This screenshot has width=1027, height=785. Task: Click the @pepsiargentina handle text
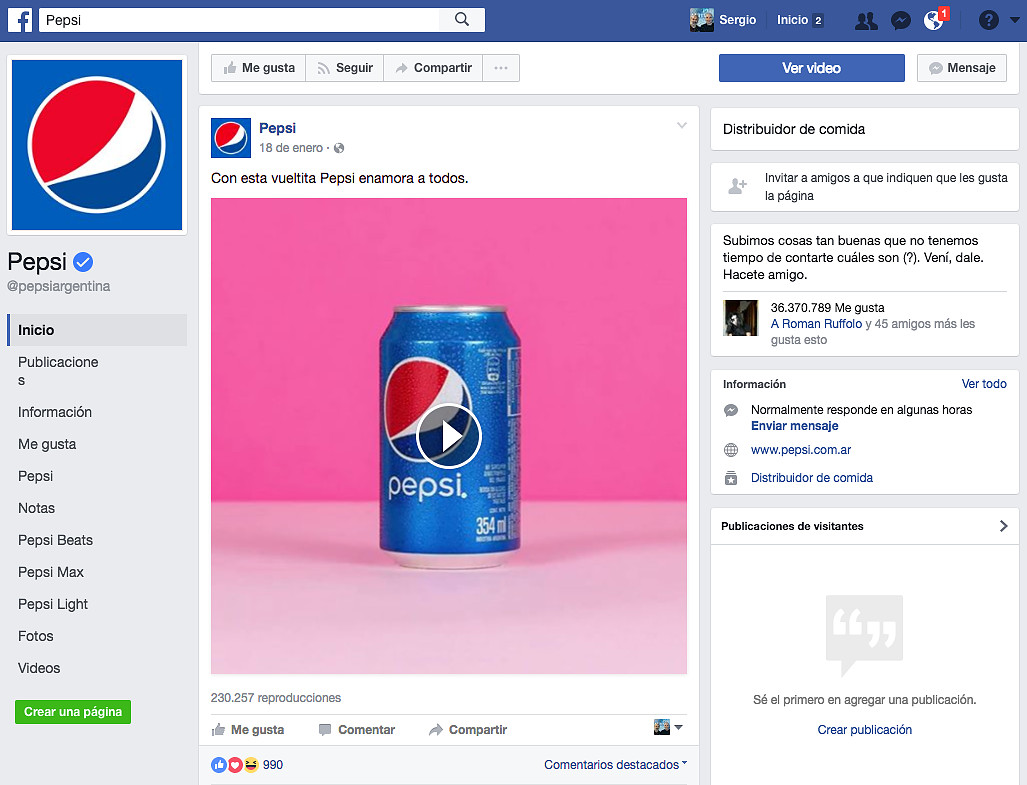click(x=58, y=286)
